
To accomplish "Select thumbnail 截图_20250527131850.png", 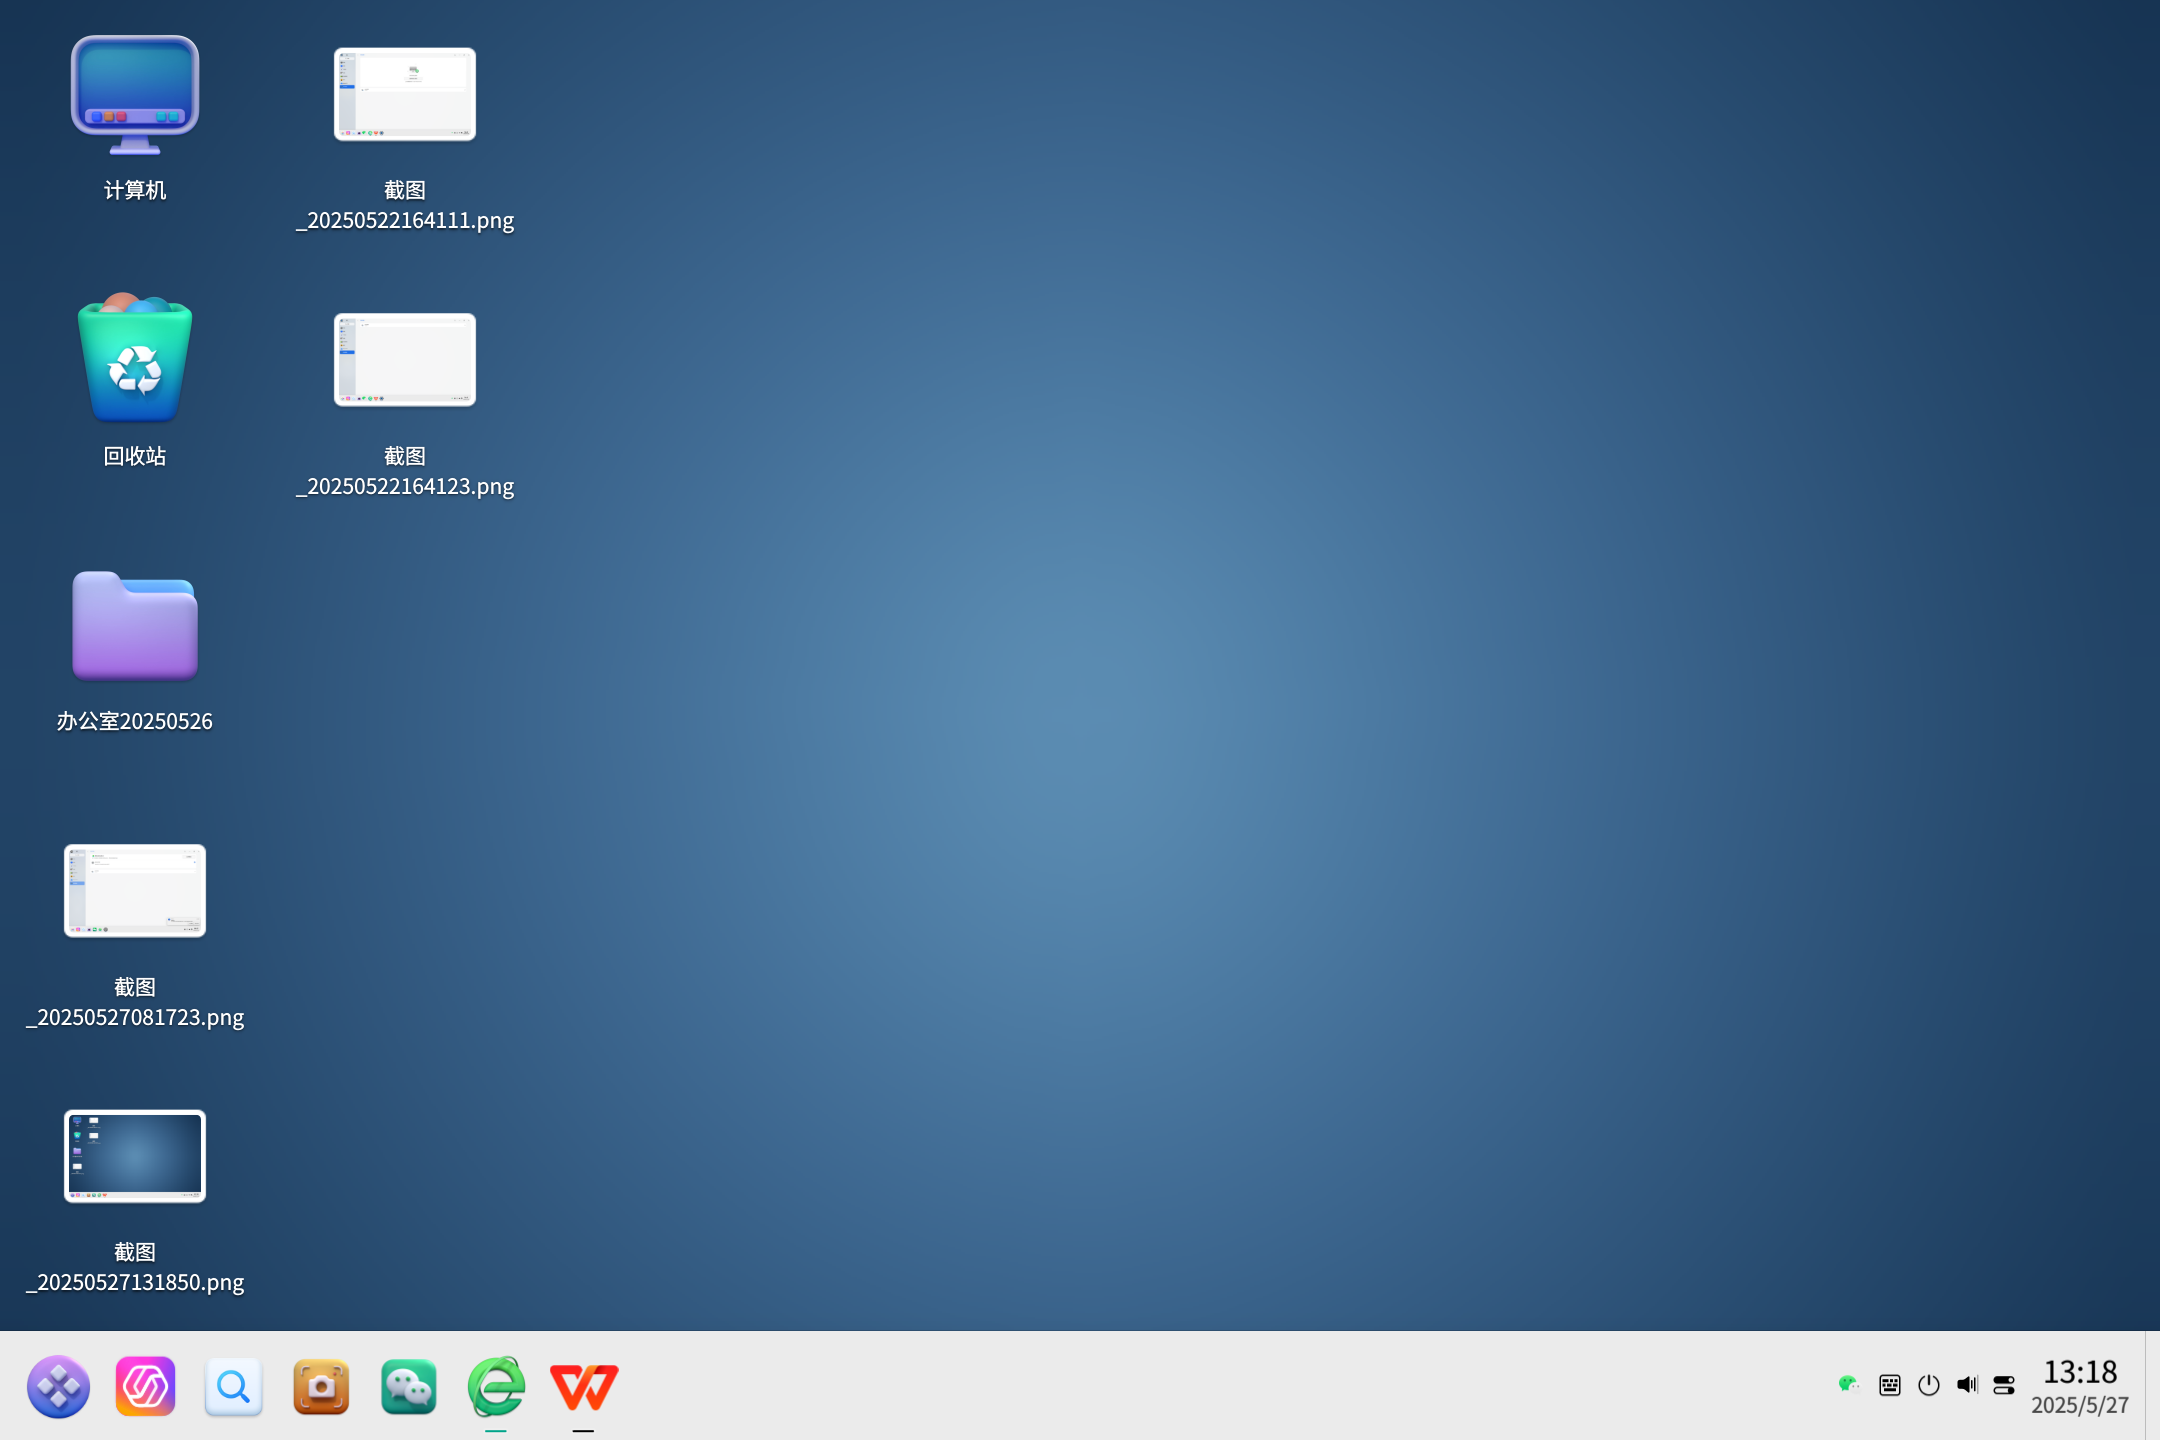I will pyautogui.click(x=135, y=1156).
